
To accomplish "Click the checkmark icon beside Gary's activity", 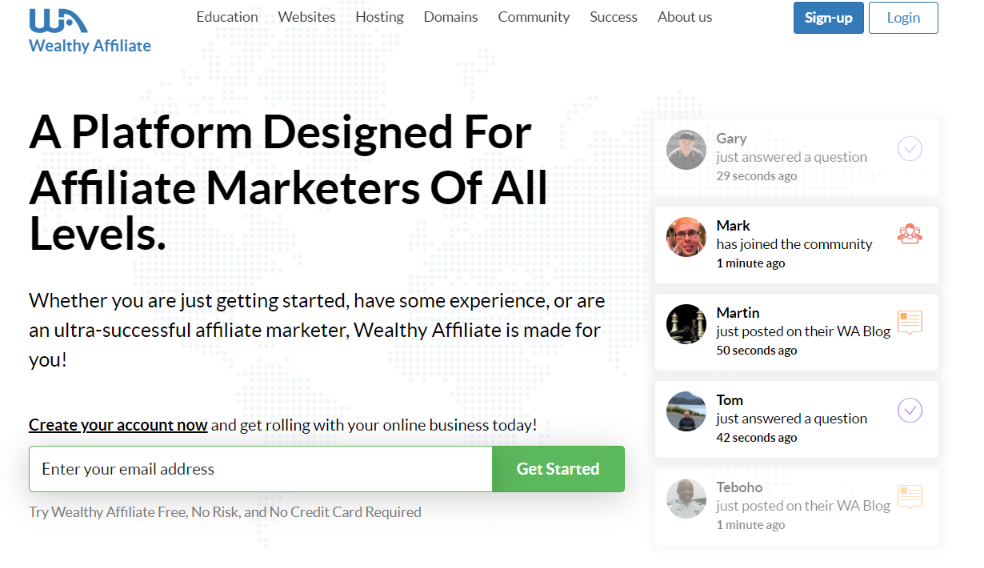I will point(909,149).
